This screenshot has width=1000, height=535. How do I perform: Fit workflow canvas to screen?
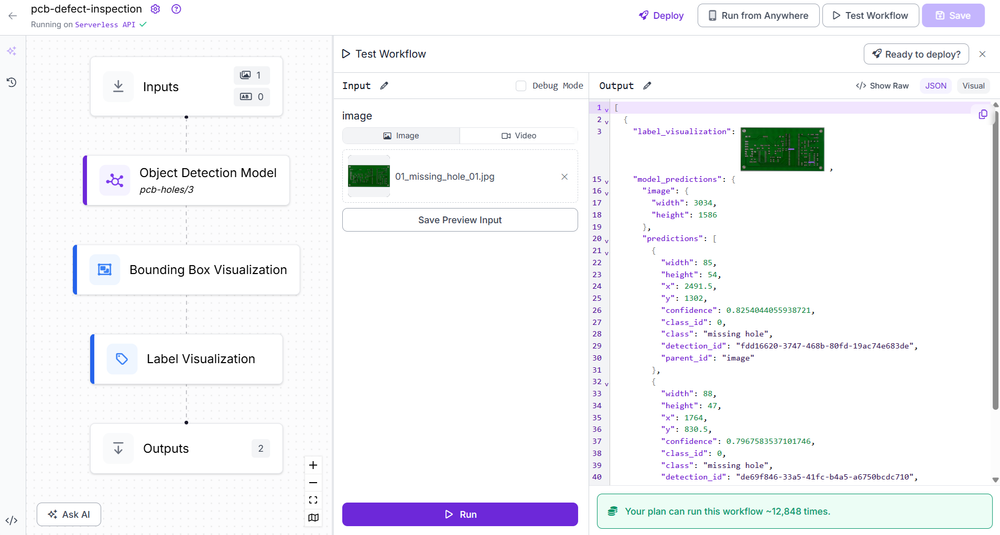point(313,500)
